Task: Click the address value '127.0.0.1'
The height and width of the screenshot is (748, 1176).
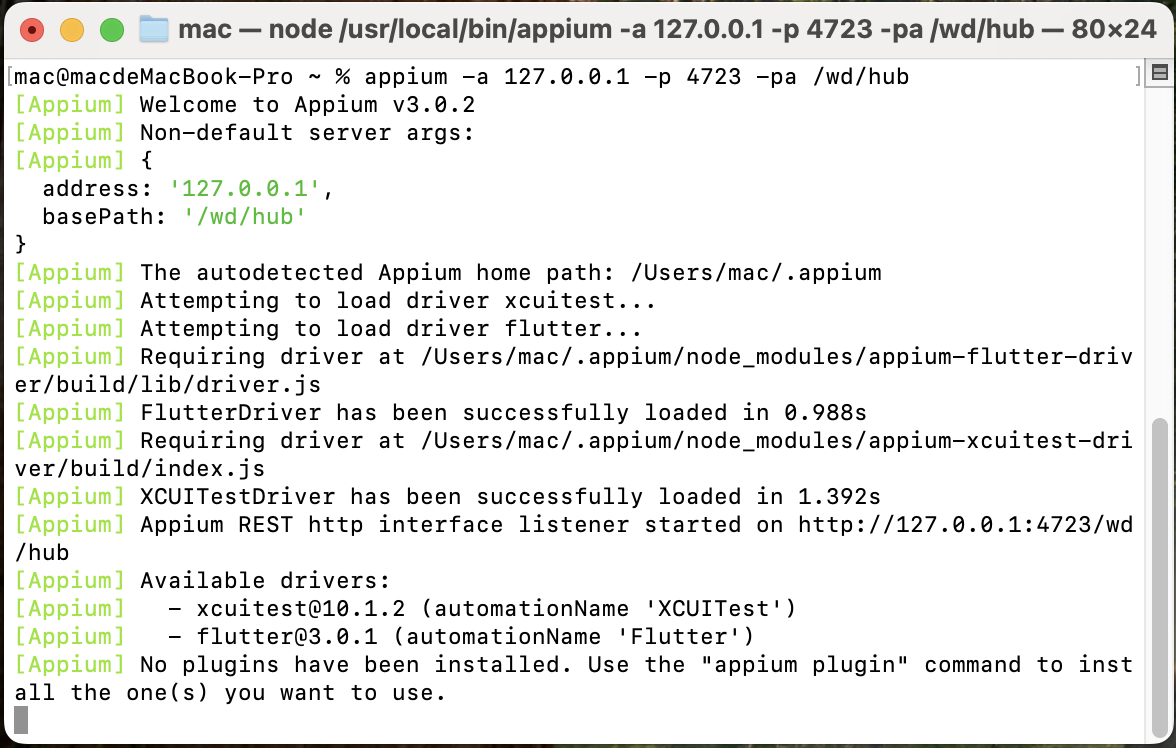Action: tap(244, 188)
